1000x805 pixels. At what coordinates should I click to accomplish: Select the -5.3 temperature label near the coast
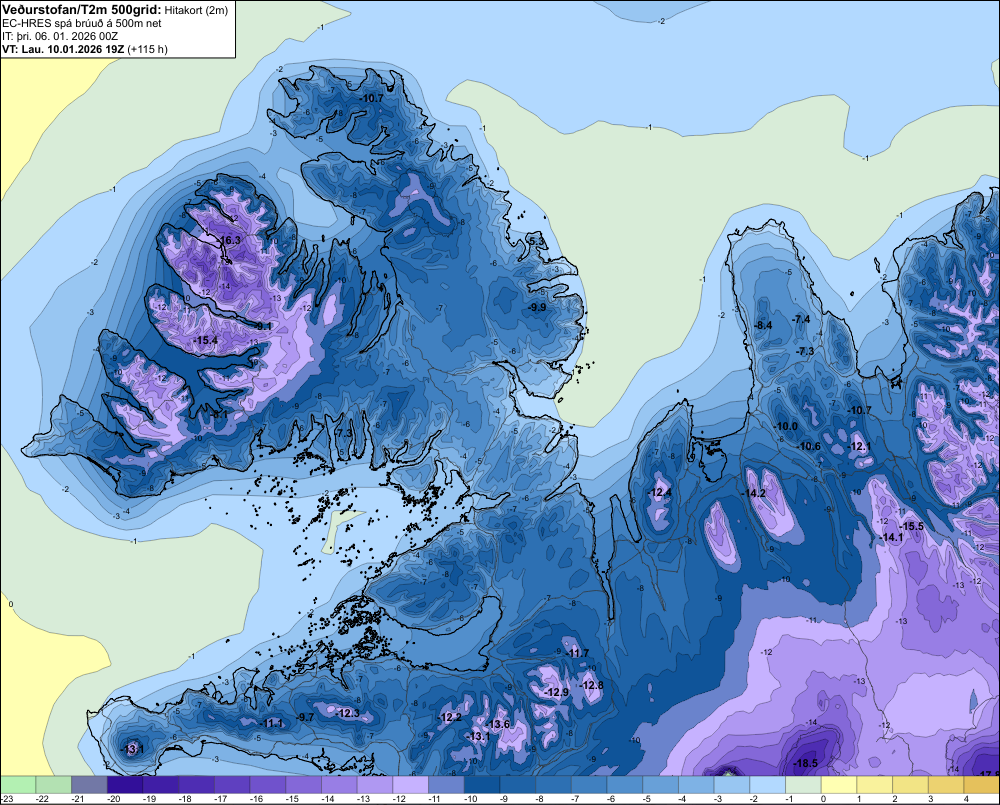pyautogui.click(x=537, y=240)
